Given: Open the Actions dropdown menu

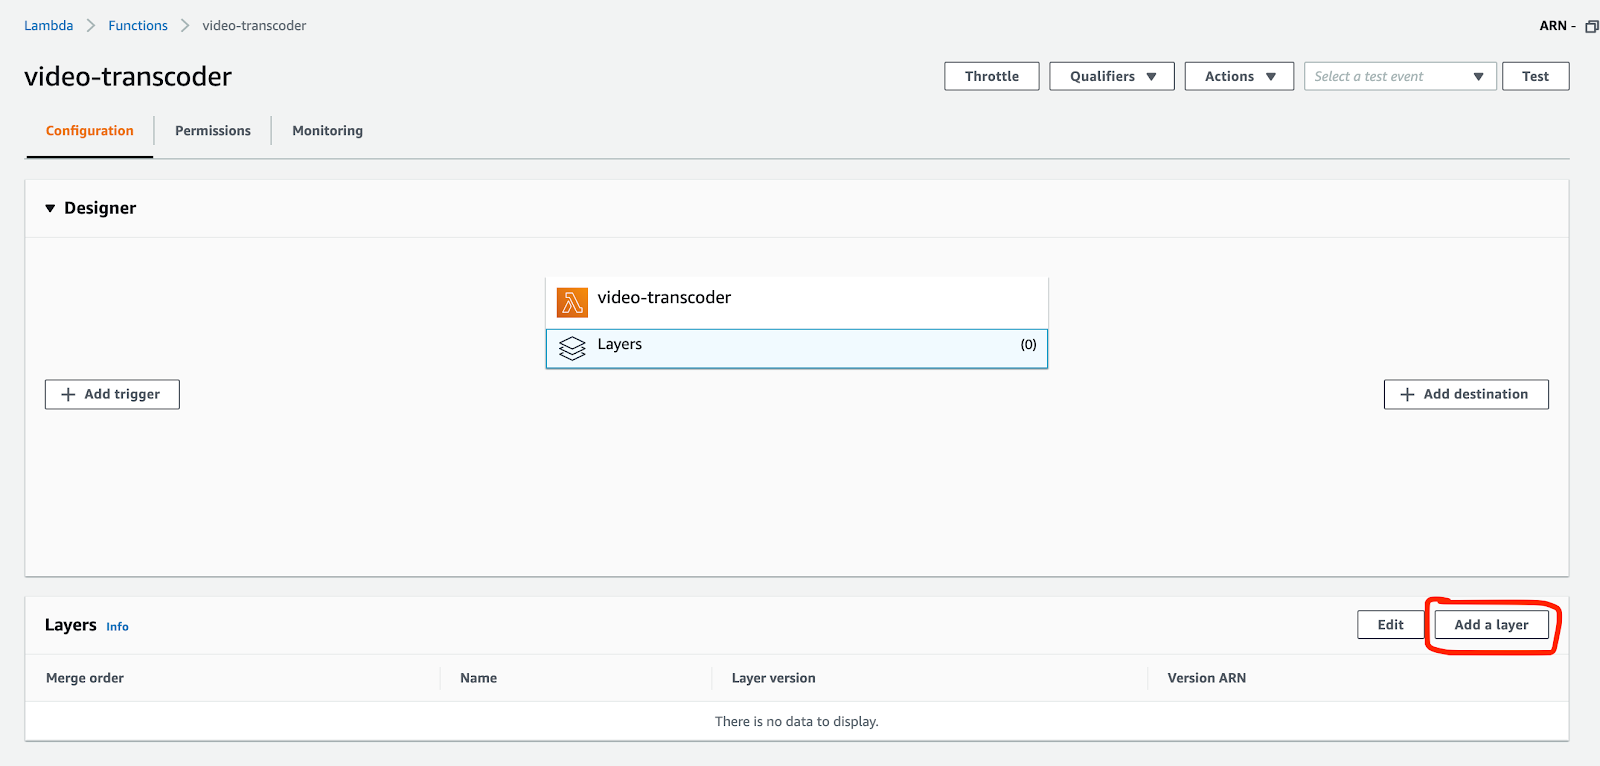Looking at the screenshot, I should 1240,76.
